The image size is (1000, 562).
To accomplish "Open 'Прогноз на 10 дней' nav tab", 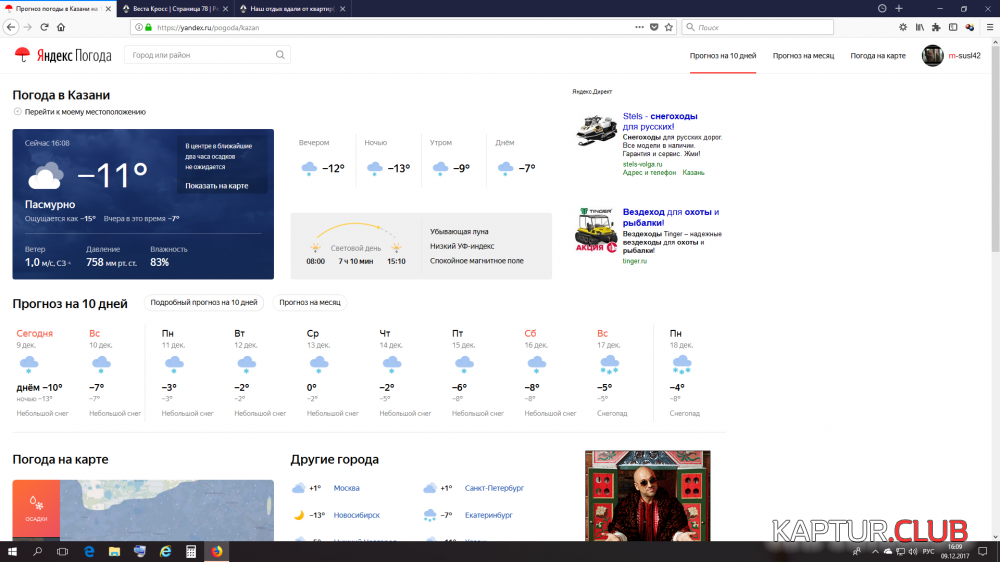I will pyautogui.click(x=723, y=55).
